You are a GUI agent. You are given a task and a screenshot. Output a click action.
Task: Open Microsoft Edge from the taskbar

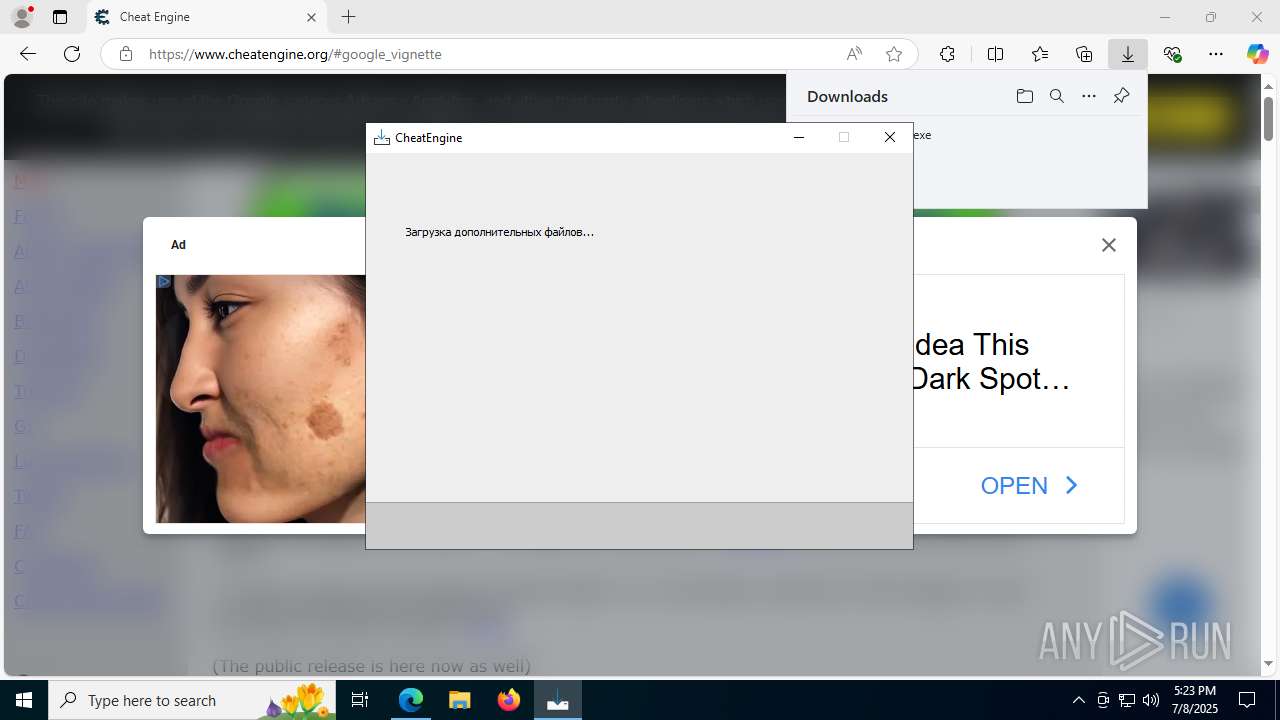click(x=411, y=700)
